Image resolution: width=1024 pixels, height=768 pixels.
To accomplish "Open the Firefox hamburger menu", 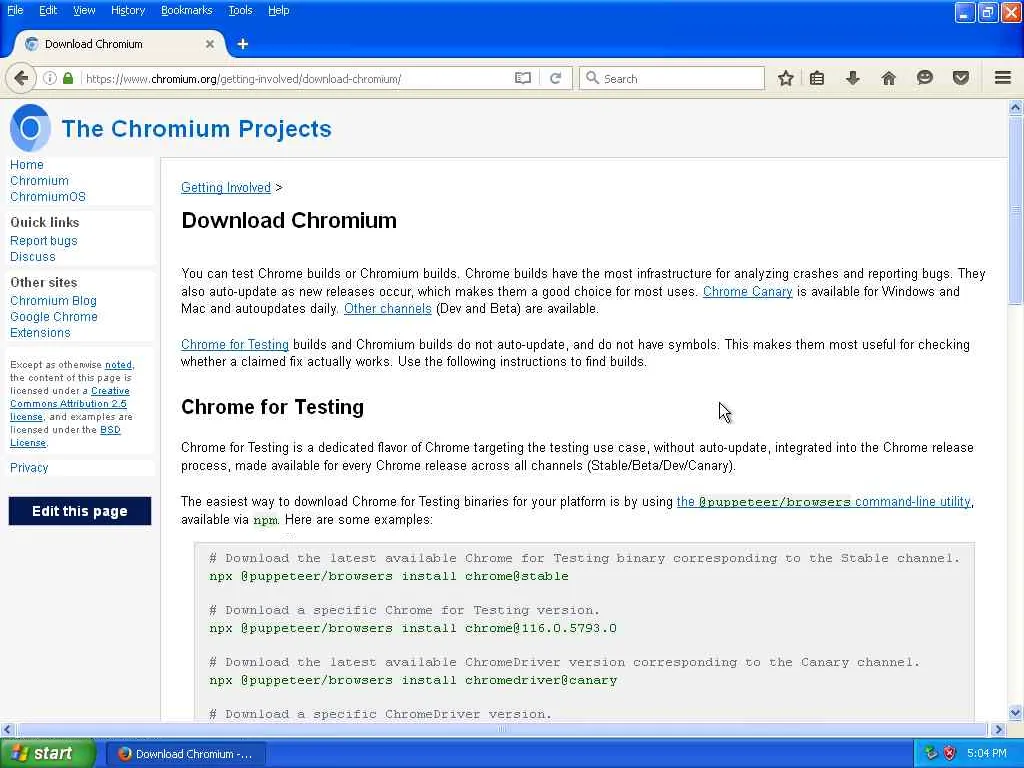I will coord(1003,78).
